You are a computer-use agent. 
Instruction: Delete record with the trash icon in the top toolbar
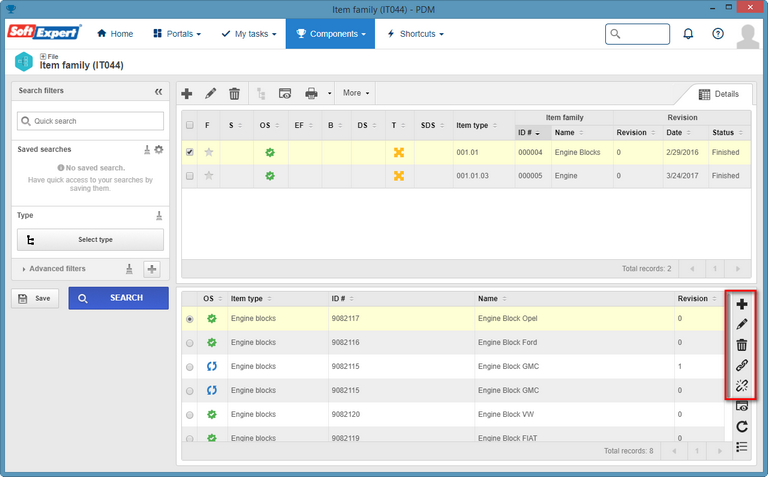(235, 94)
